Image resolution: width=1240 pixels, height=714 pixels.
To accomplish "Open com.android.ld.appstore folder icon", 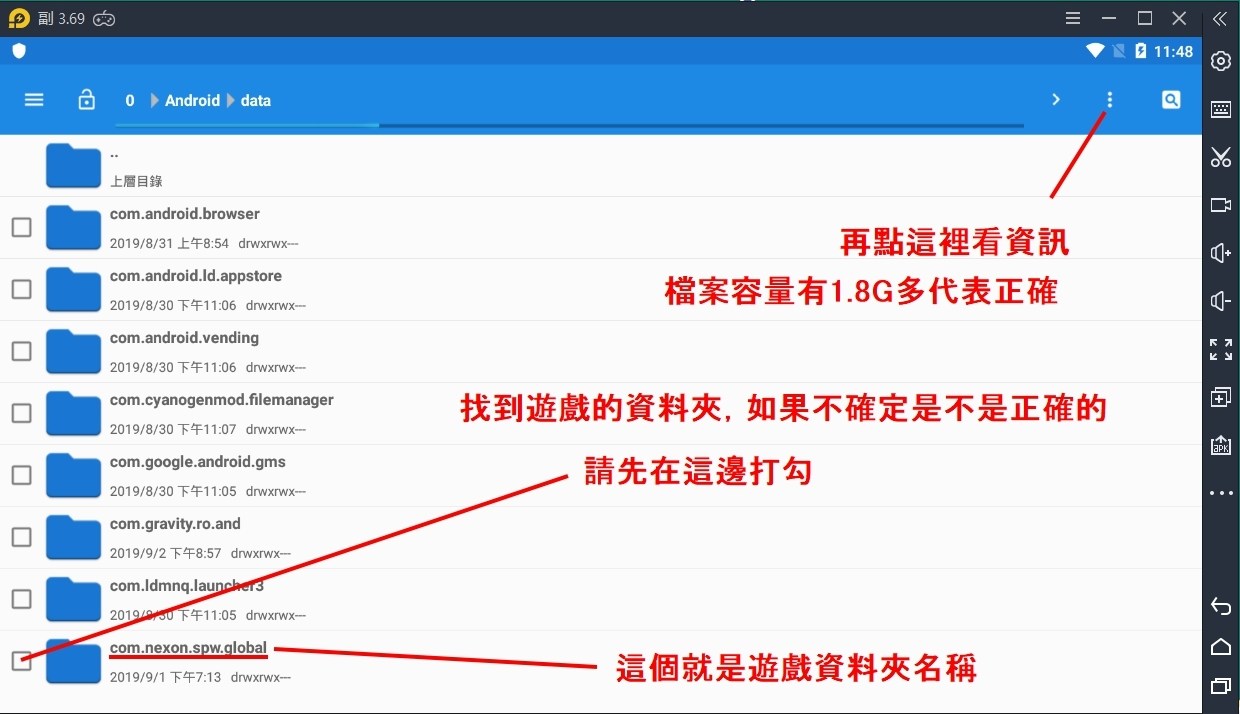I will tap(73, 290).
